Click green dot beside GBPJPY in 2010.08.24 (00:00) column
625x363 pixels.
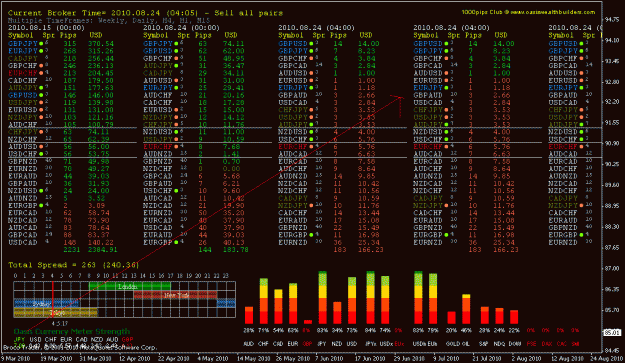176,43
